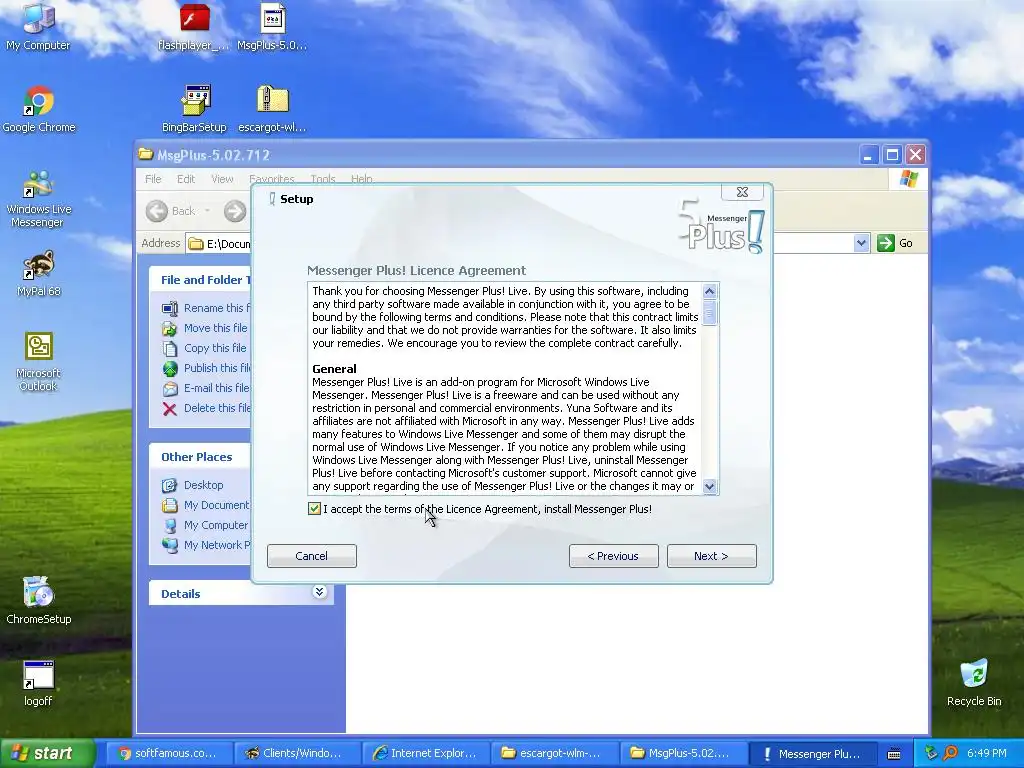Click the Copy this file link

coord(215,348)
